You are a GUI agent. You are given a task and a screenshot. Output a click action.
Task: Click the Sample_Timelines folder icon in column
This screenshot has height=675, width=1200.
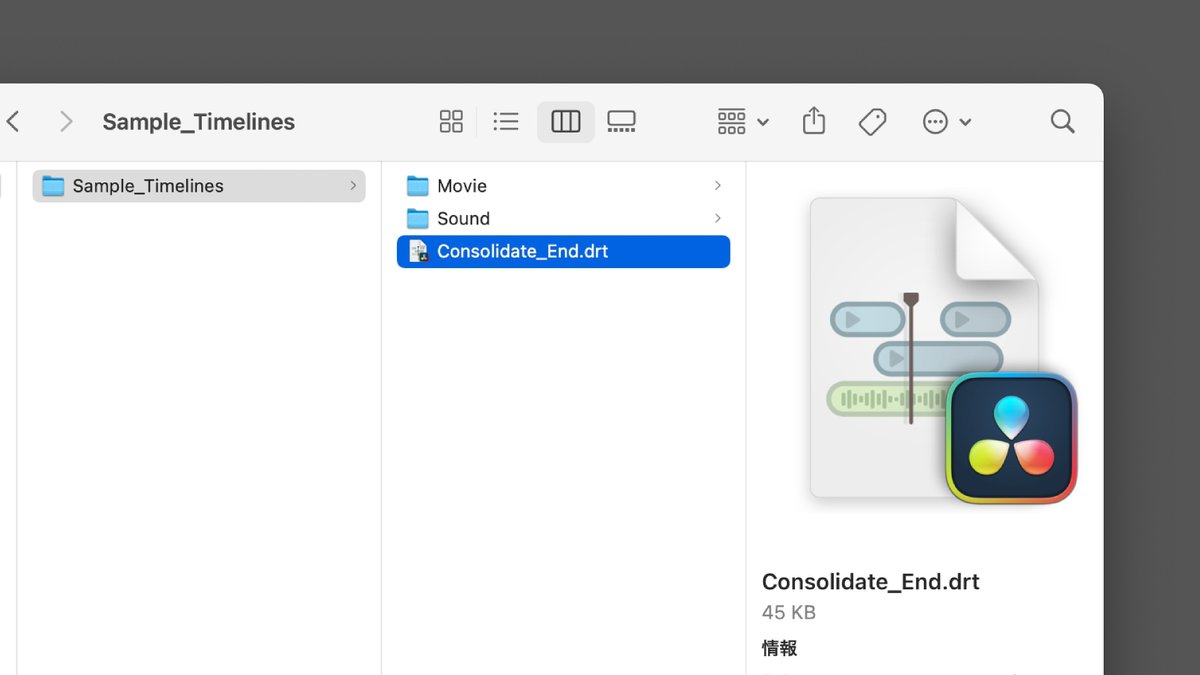[x=53, y=186]
